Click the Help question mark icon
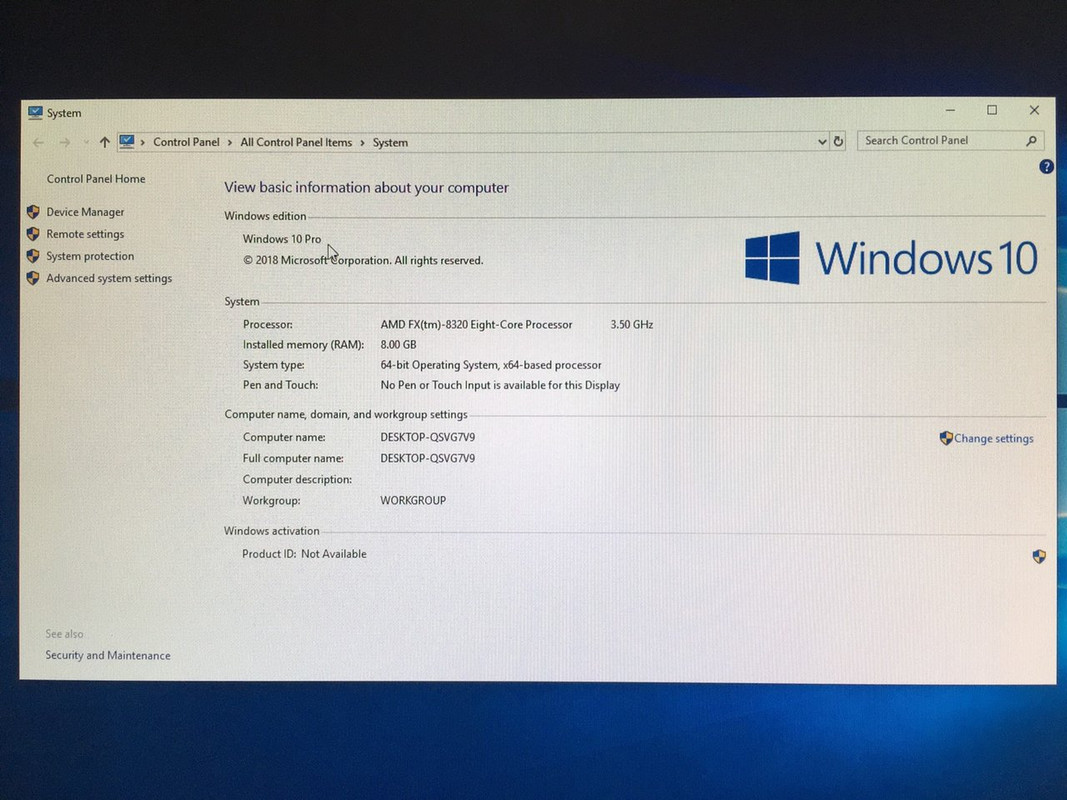 click(1046, 167)
